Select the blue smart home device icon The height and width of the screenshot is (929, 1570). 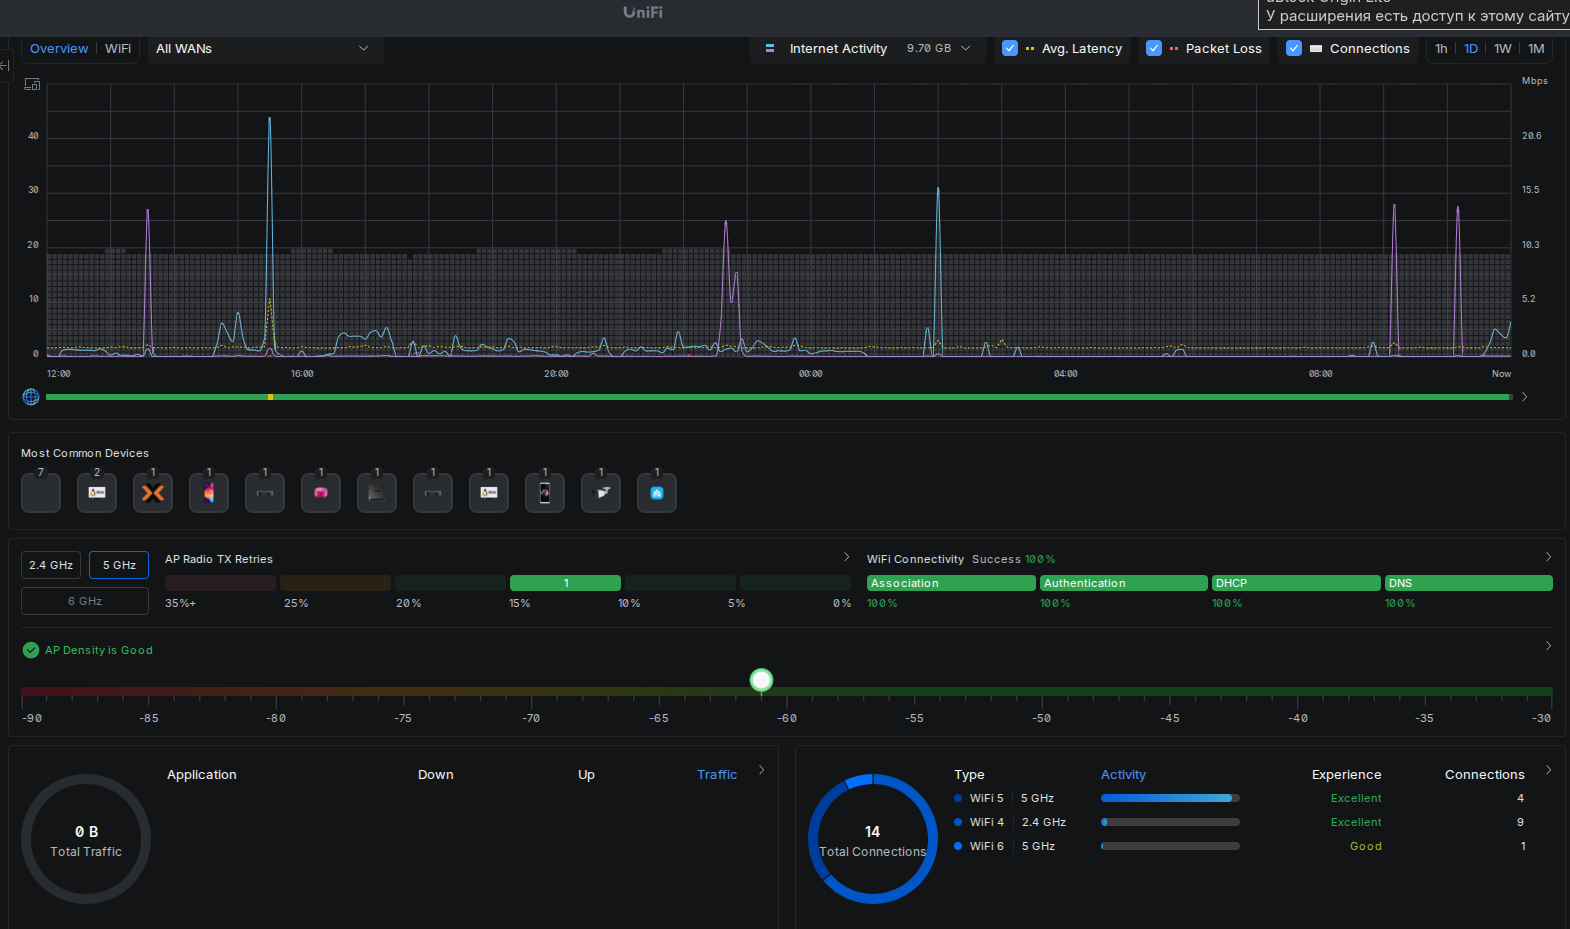point(657,493)
